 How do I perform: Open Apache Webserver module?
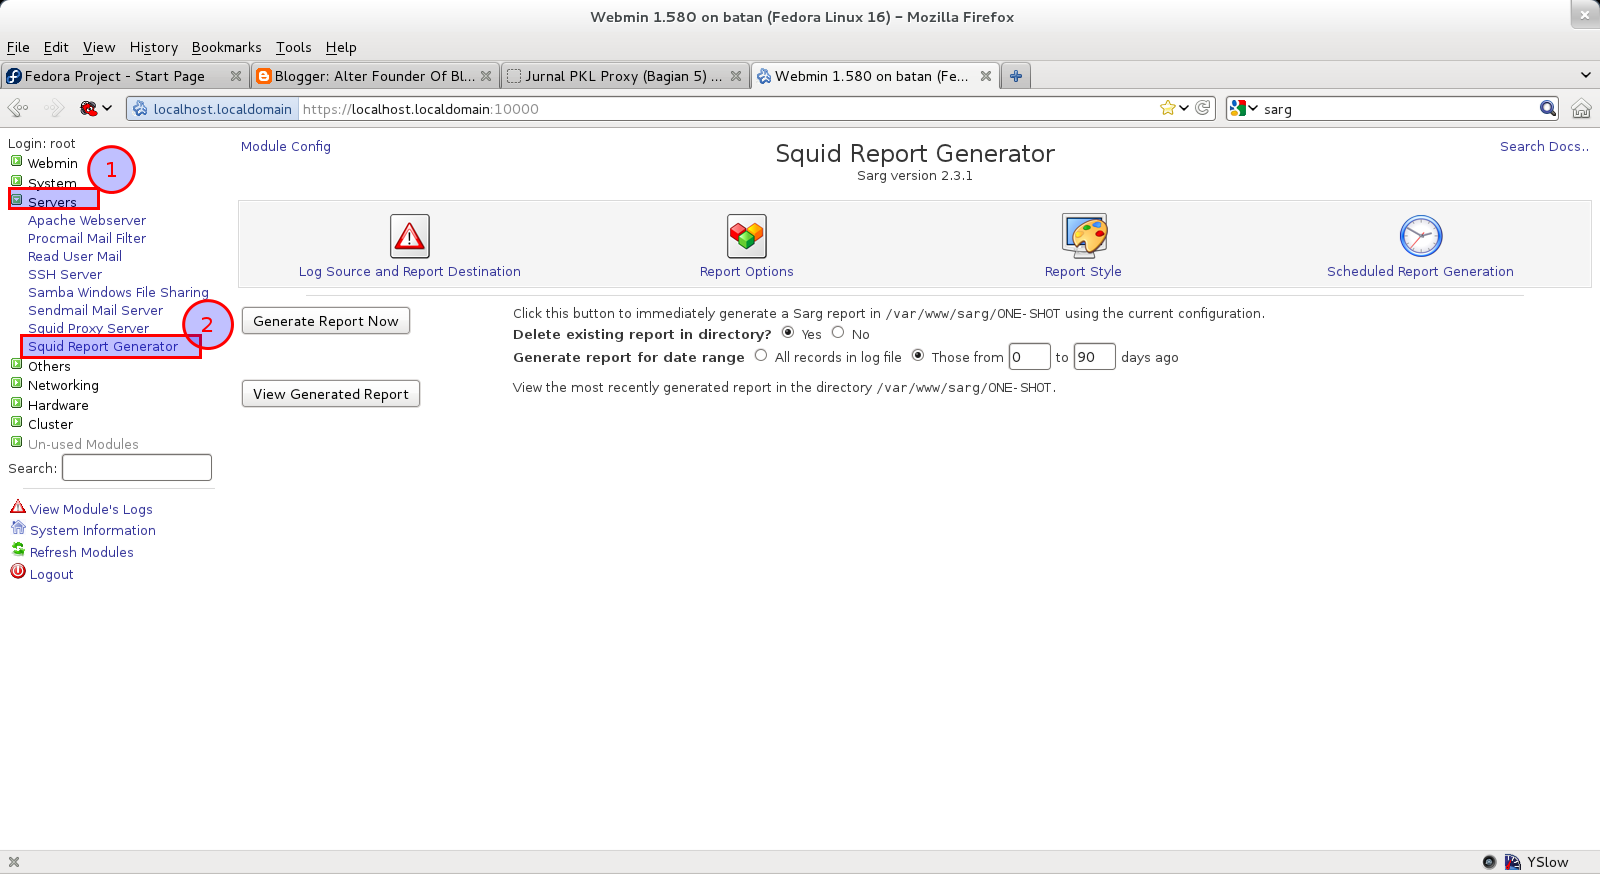click(x=87, y=220)
